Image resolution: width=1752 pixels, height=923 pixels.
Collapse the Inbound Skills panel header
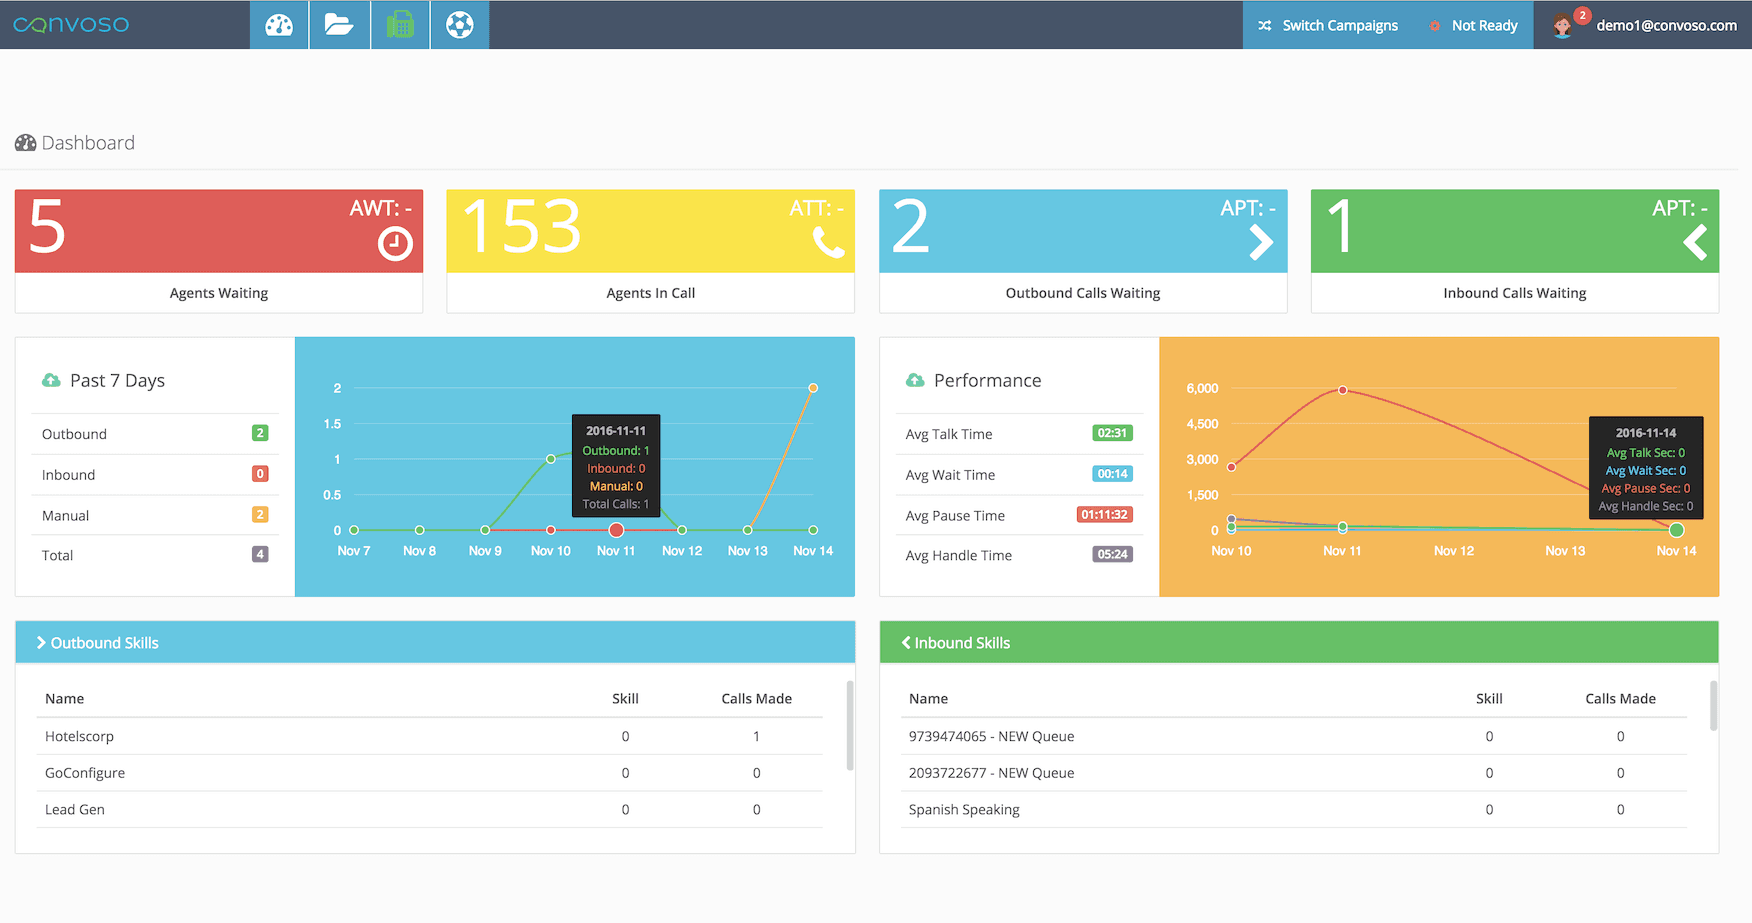pos(1299,642)
